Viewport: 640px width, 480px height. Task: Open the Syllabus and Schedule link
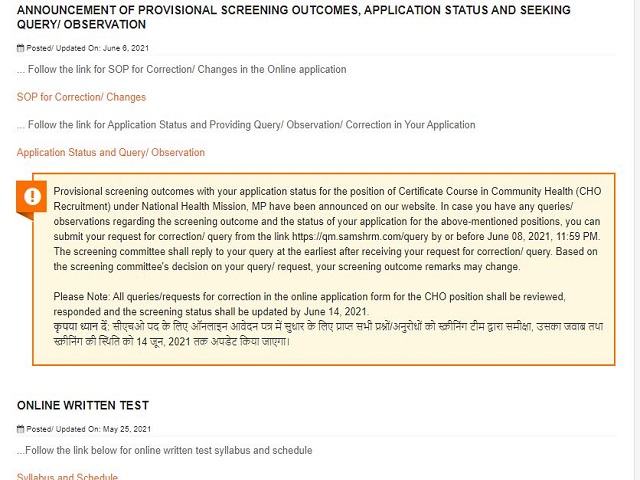[x=67, y=477]
